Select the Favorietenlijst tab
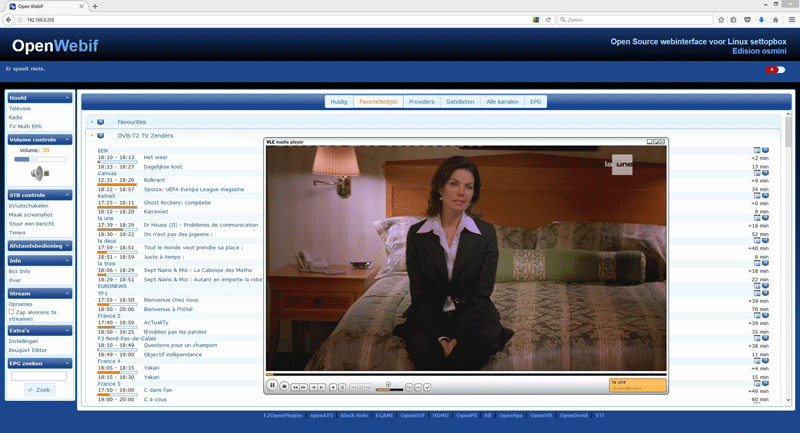Image resolution: width=800 pixels, height=433 pixels. tap(378, 101)
